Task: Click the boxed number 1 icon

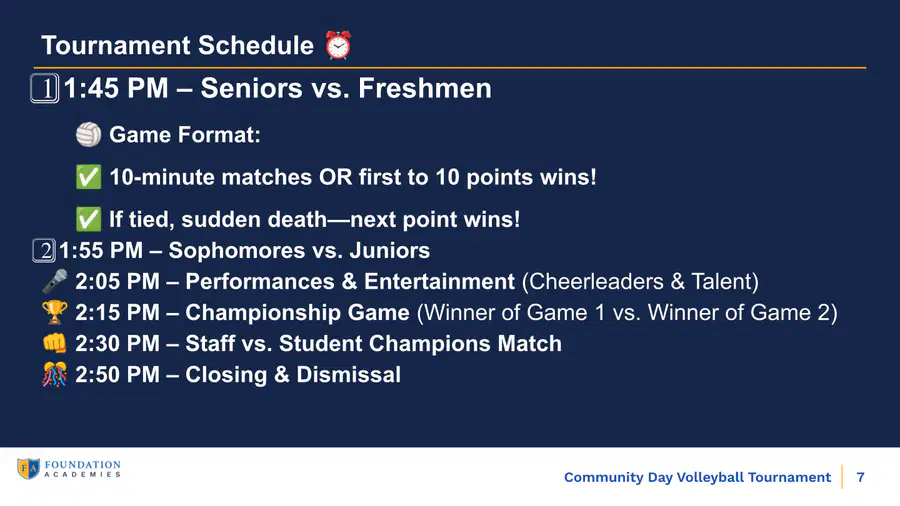Action: point(44,89)
